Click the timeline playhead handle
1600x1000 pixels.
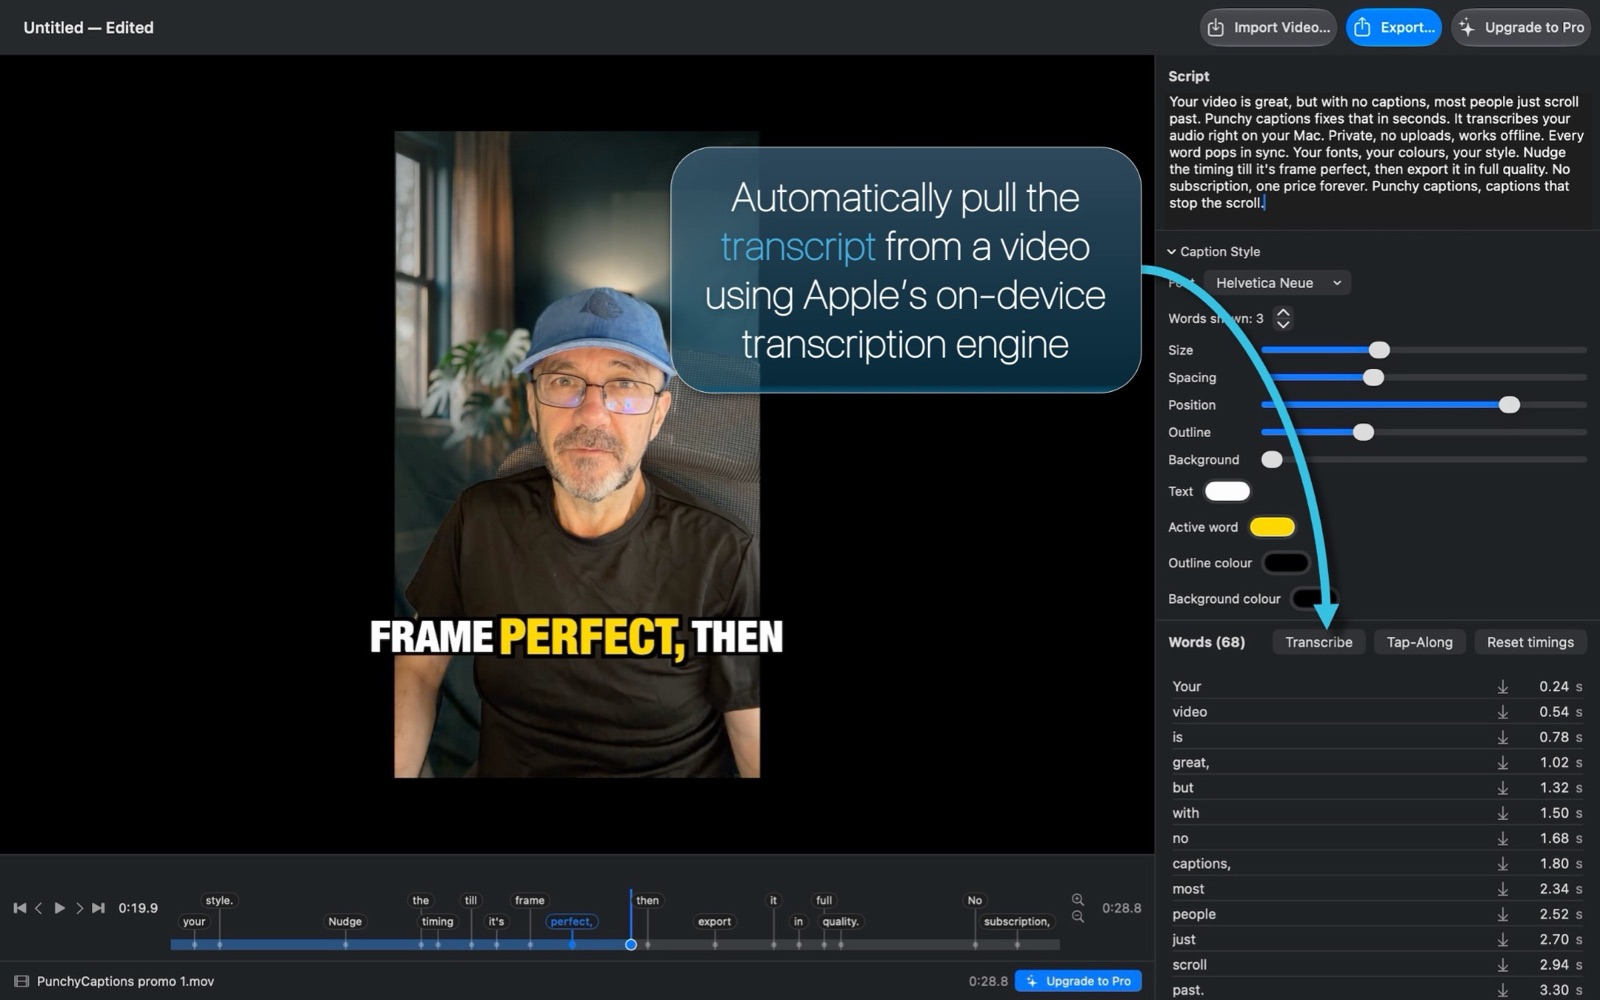[631, 944]
